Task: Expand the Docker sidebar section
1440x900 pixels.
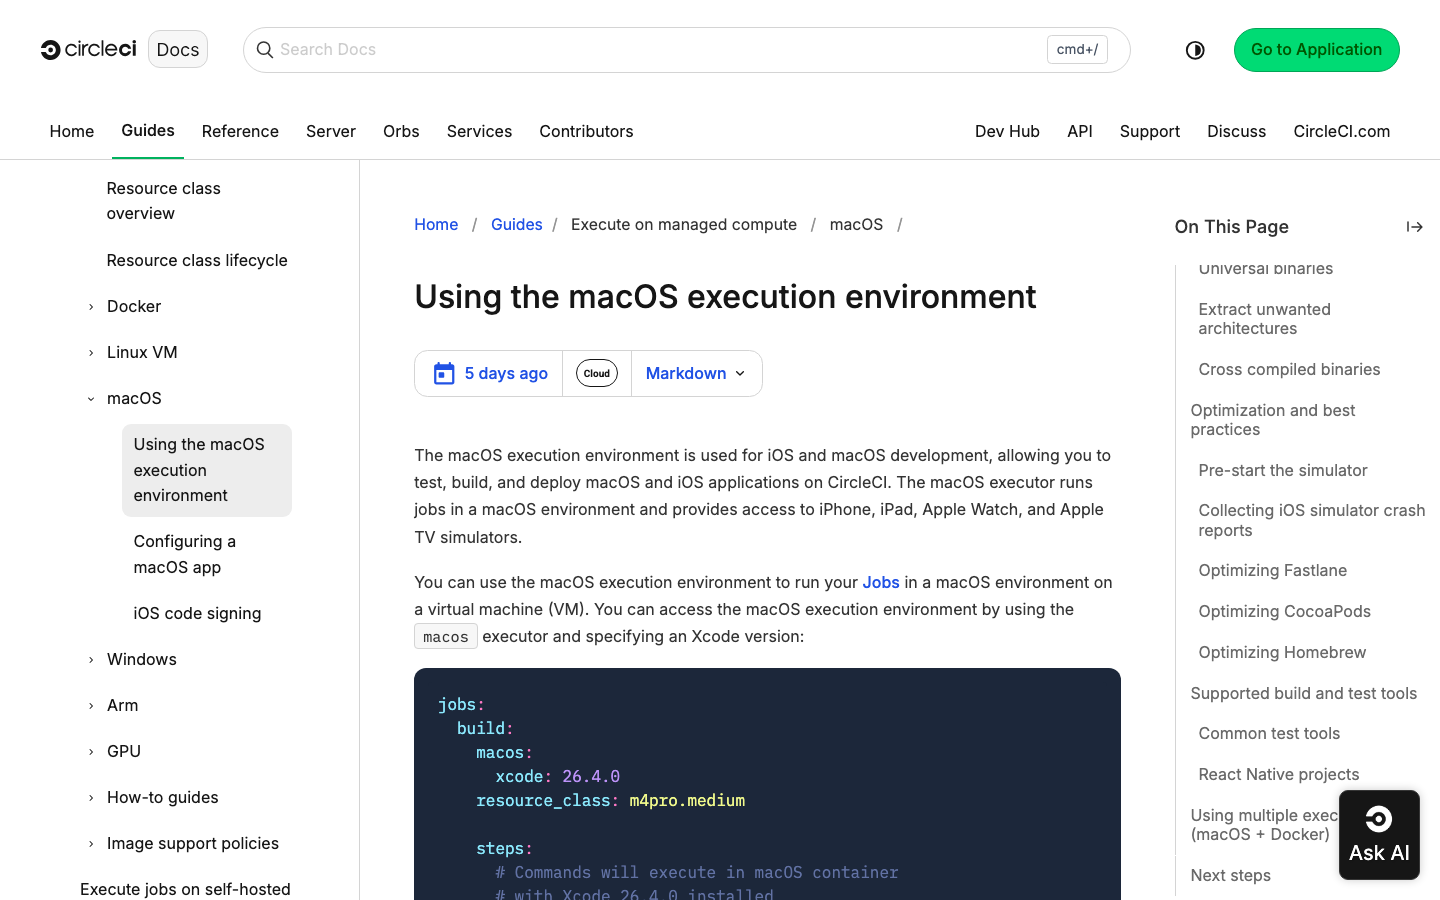Action: point(91,307)
